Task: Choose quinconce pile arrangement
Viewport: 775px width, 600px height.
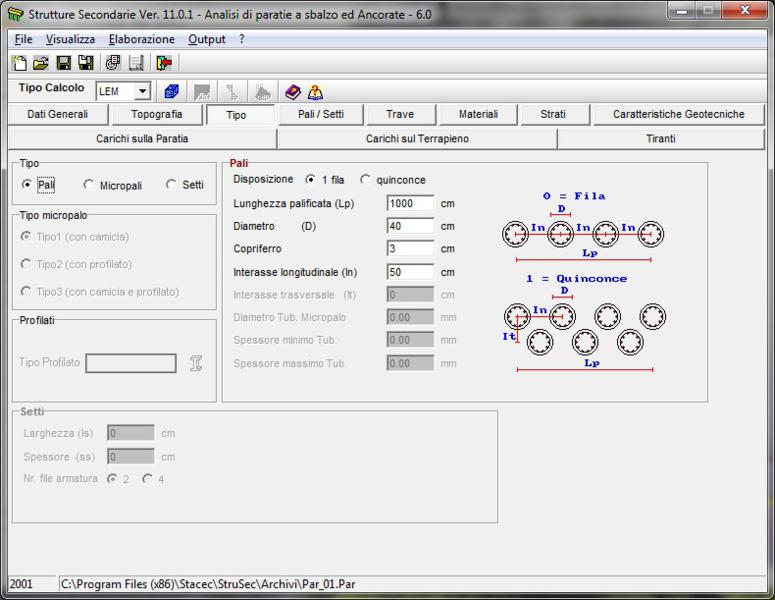Action: pos(366,180)
